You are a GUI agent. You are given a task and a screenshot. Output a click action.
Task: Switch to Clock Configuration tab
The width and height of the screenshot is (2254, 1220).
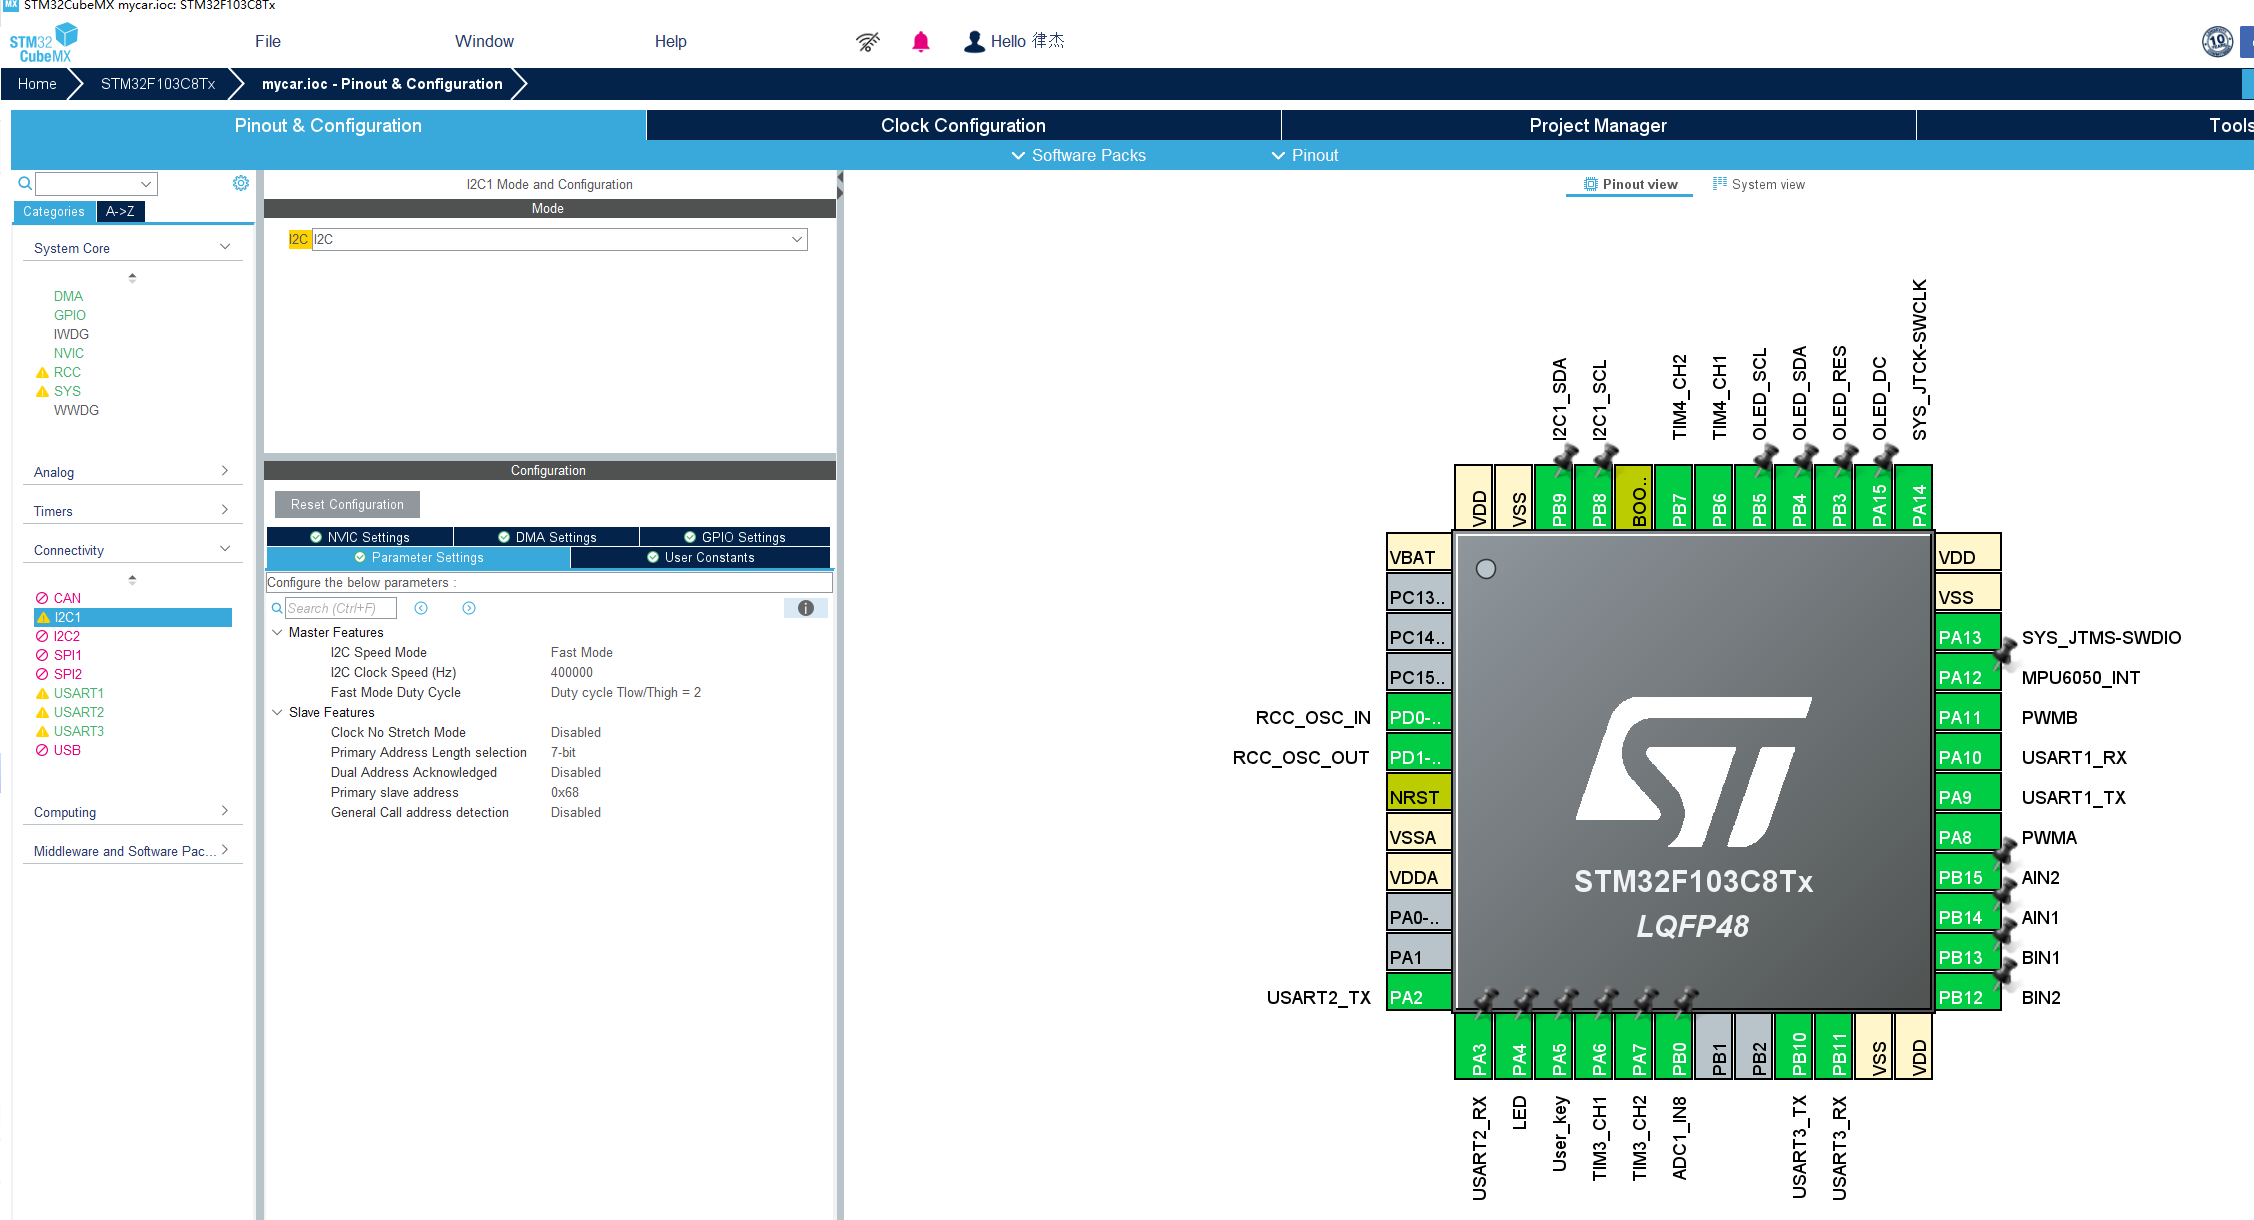point(963,125)
